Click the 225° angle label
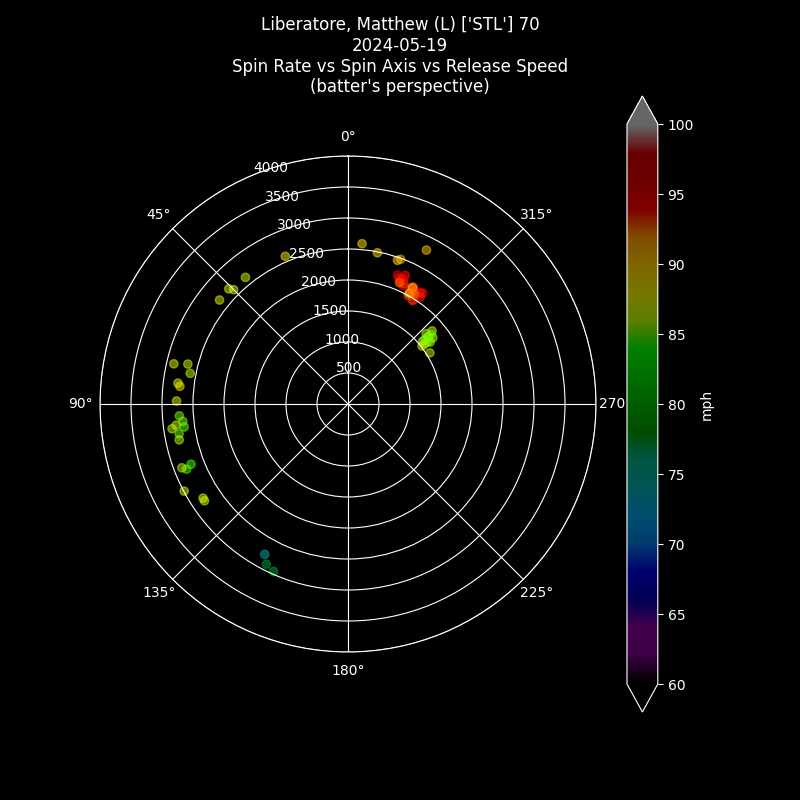This screenshot has height=800, width=800. 536,592
